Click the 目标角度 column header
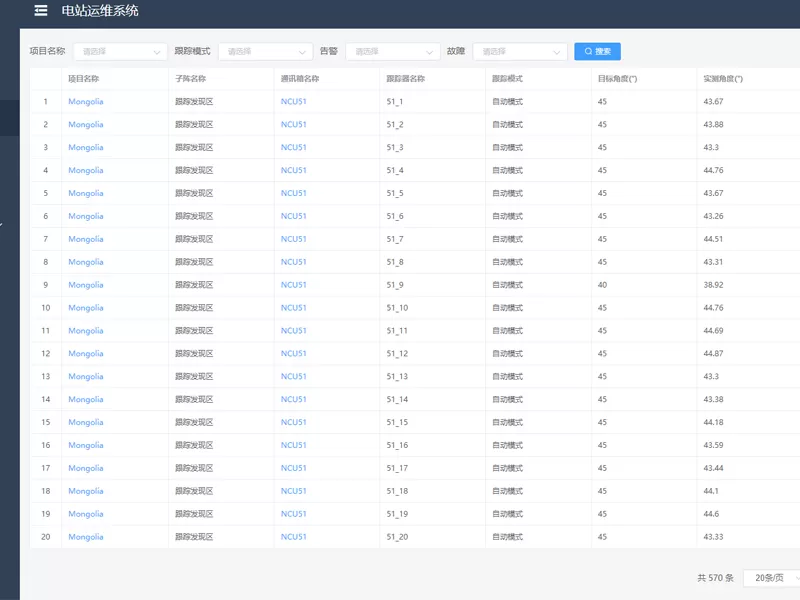This screenshot has width=800, height=600. point(617,78)
